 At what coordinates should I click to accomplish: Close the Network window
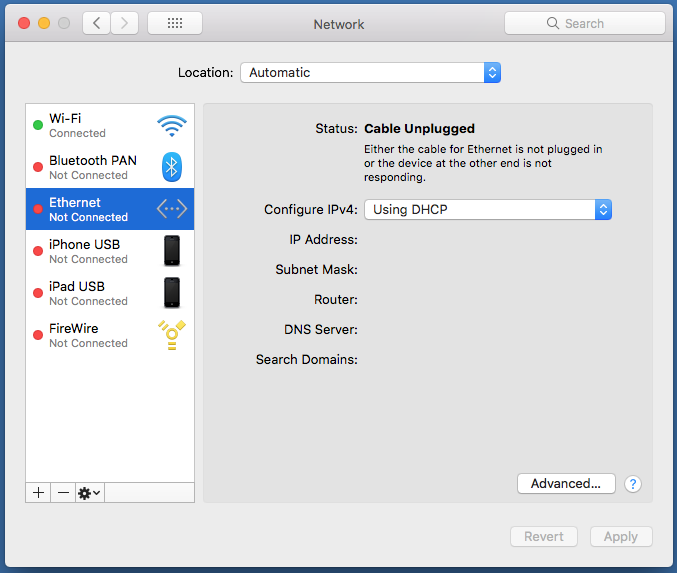pos(24,23)
